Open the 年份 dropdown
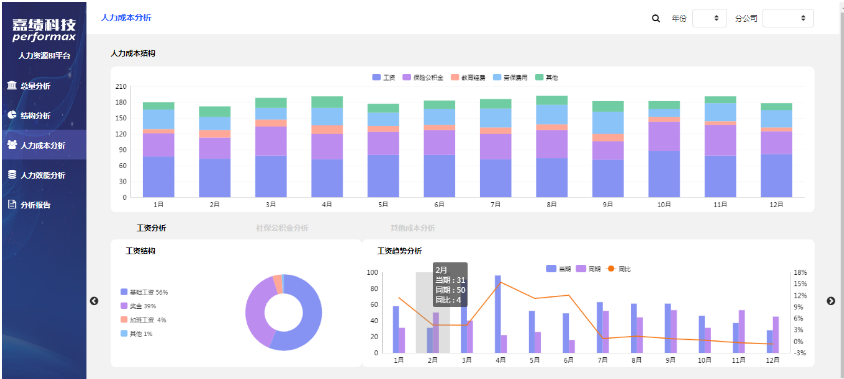844x379 pixels. pos(709,18)
